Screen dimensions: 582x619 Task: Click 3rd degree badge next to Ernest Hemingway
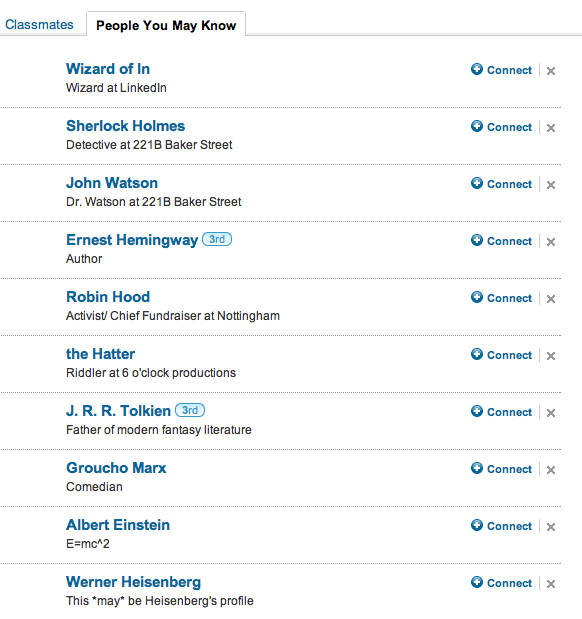tap(217, 239)
